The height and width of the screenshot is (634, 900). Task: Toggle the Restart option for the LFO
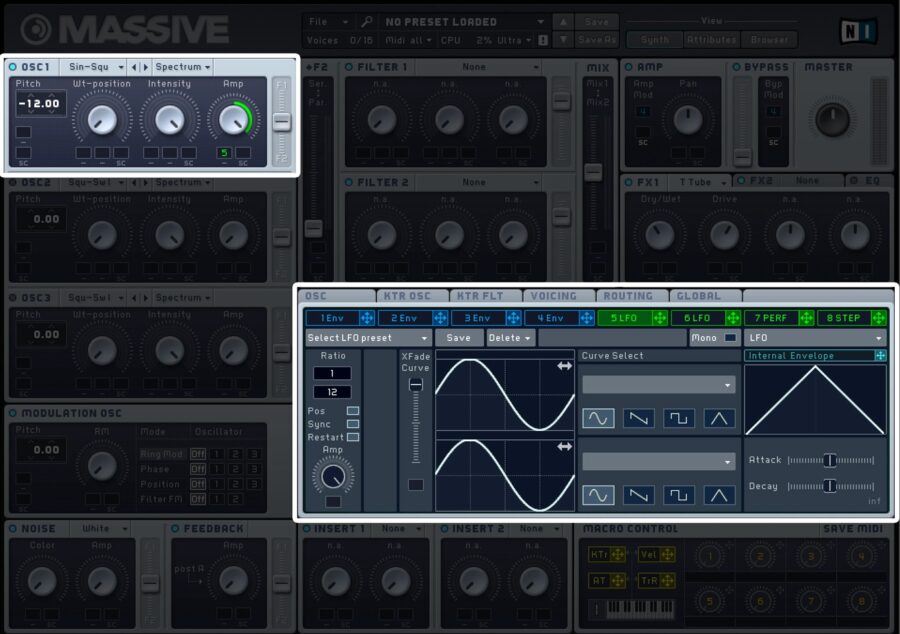pos(352,438)
